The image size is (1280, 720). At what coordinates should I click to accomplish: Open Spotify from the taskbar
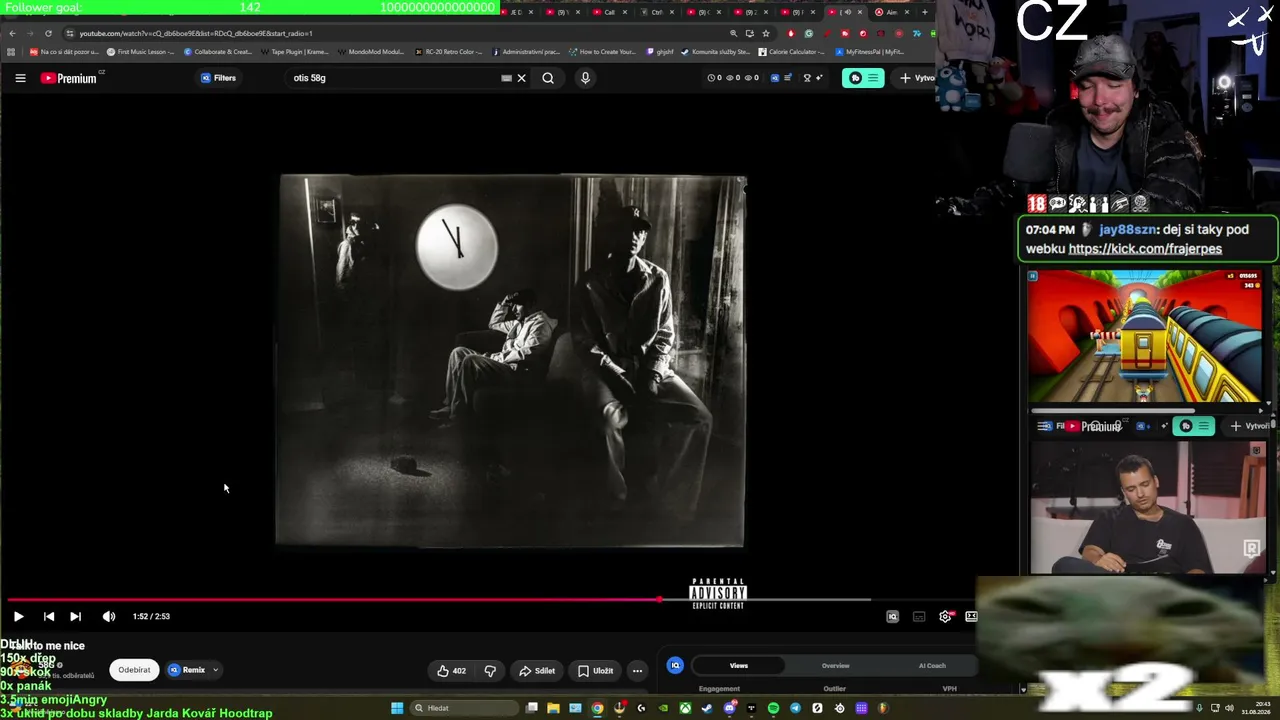[773, 708]
